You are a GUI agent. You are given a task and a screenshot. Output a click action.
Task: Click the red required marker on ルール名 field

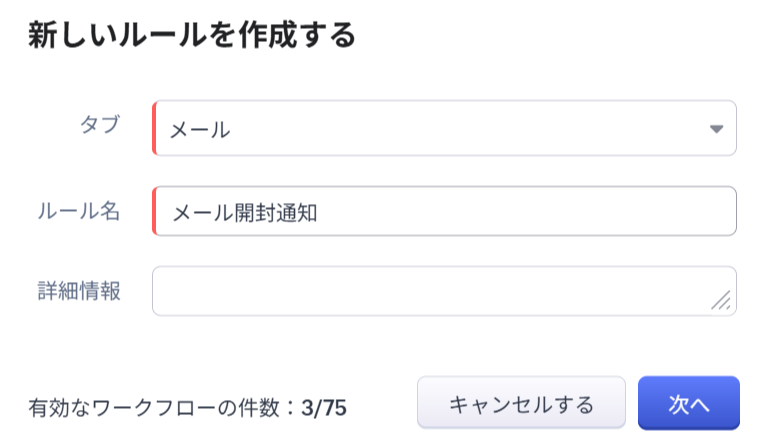pos(154,211)
